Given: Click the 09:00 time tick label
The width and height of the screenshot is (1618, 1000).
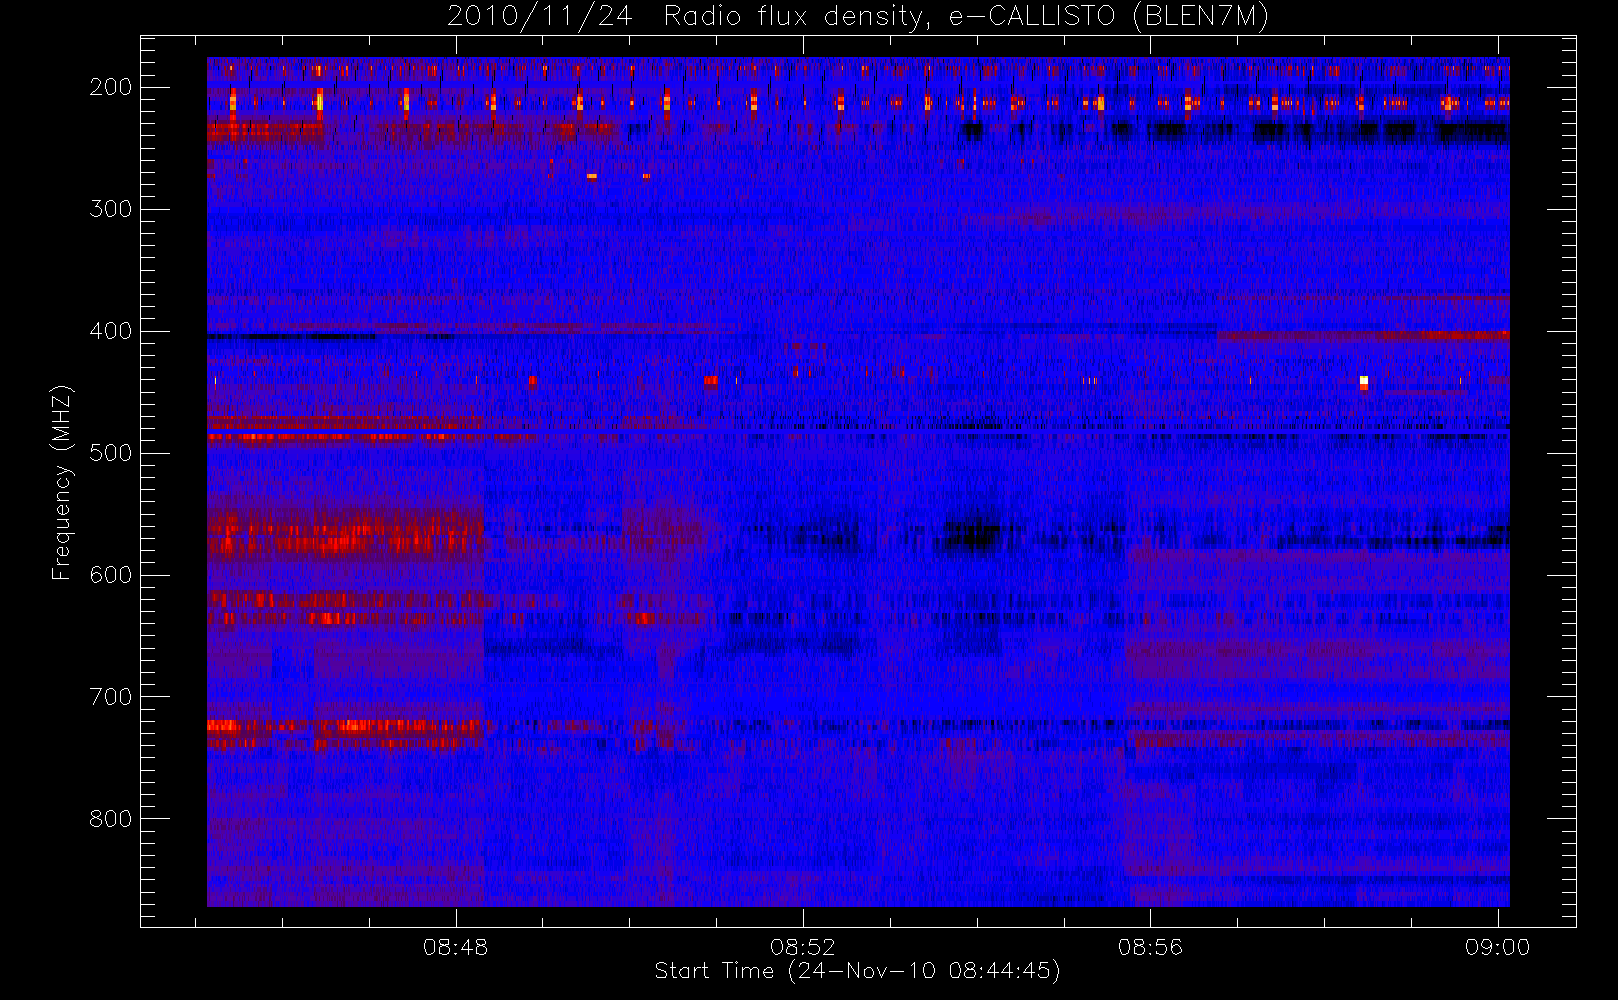Looking at the screenshot, I should click(x=1497, y=947).
